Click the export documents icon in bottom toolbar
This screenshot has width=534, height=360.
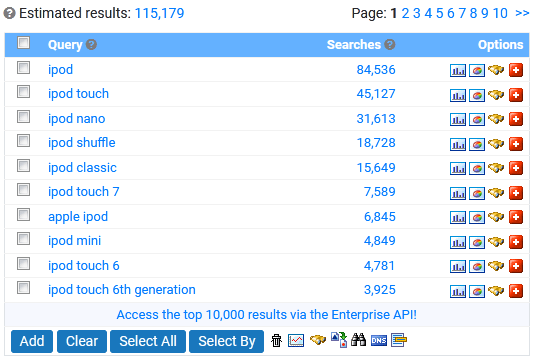click(339, 340)
